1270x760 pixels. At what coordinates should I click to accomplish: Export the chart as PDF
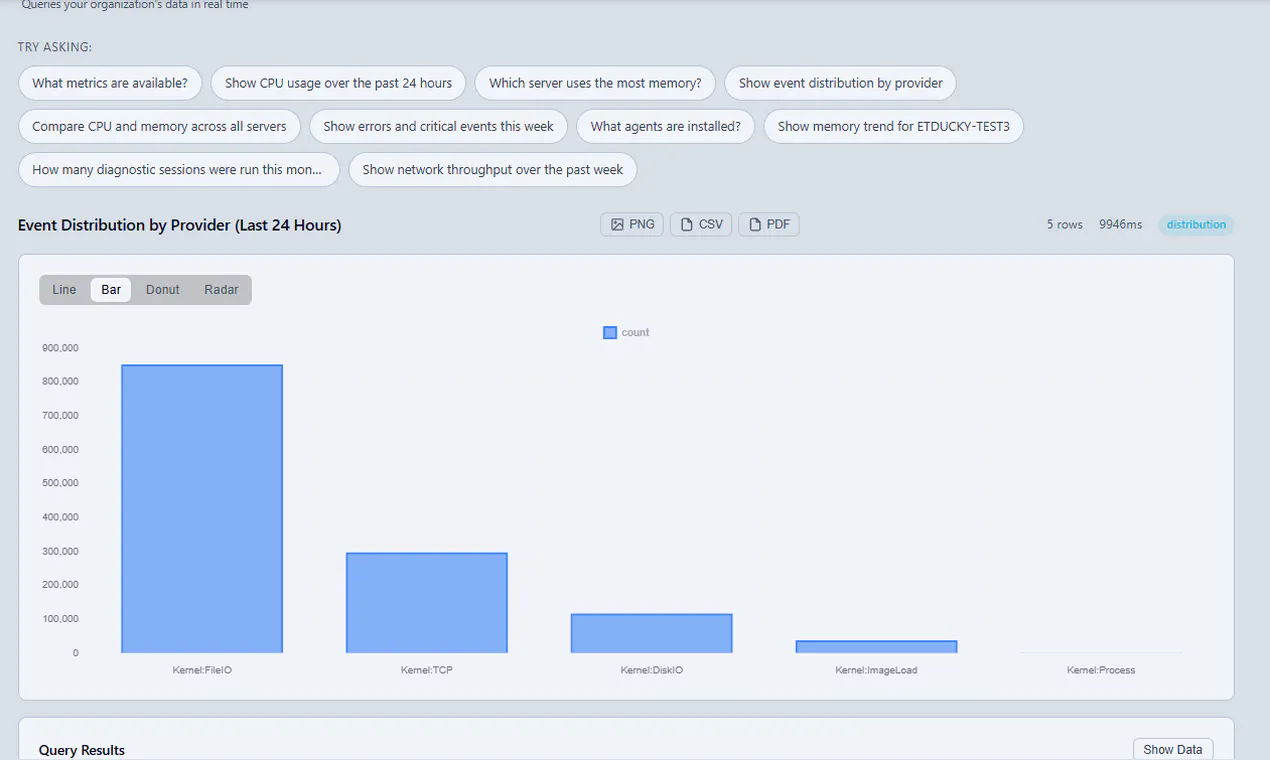(769, 224)
